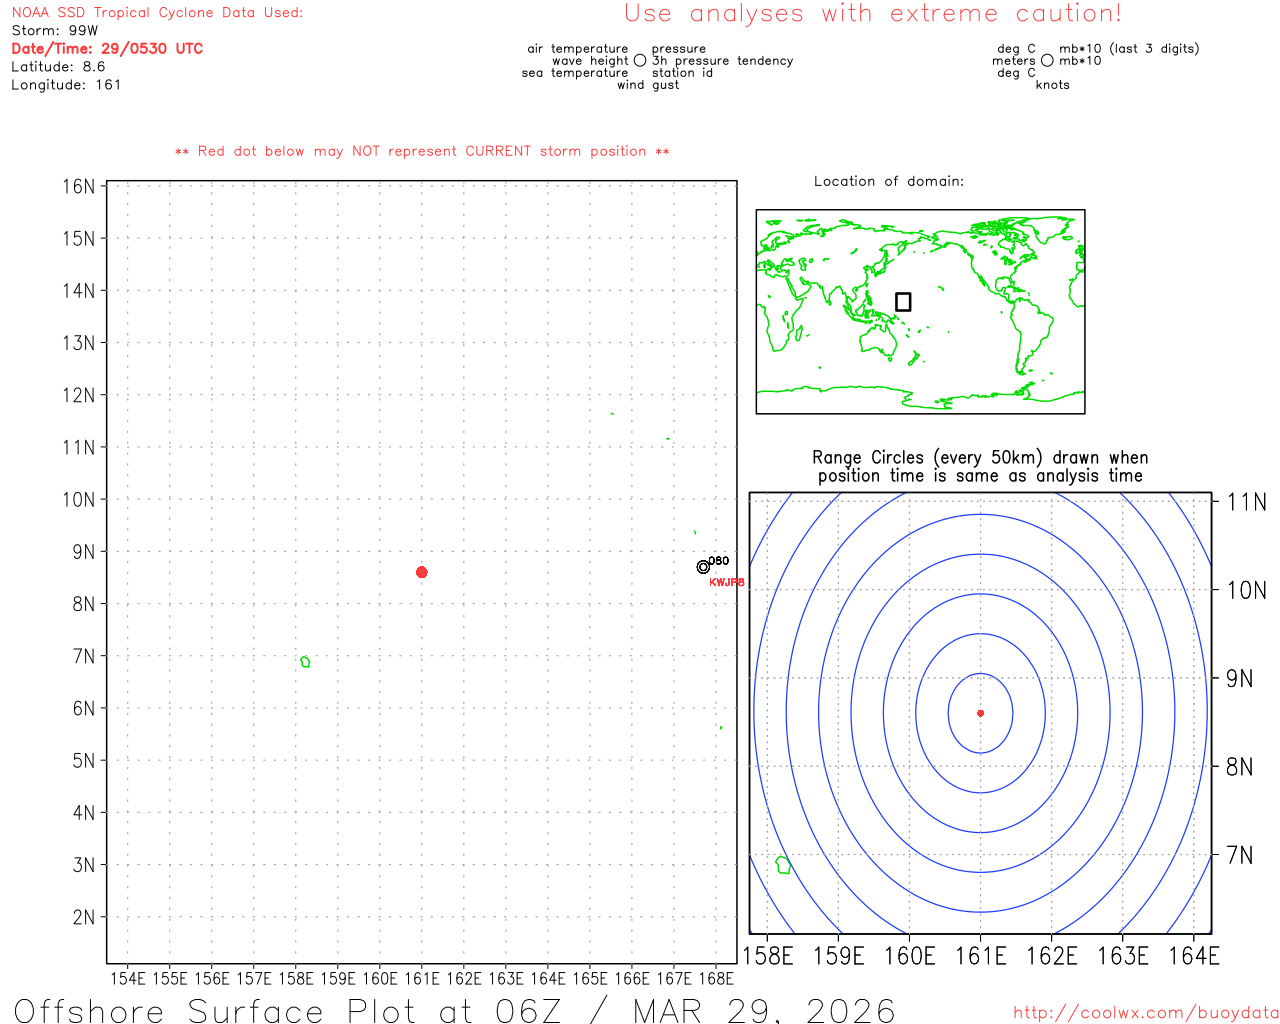Select the red KWJP8 station id label
The height and width of the screenshot is (1024, 1280).
(x=726, y=582)
